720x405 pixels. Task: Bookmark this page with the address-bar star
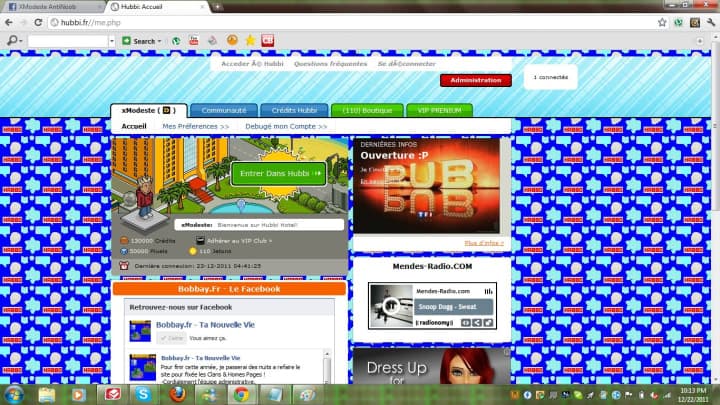[662, 22]
